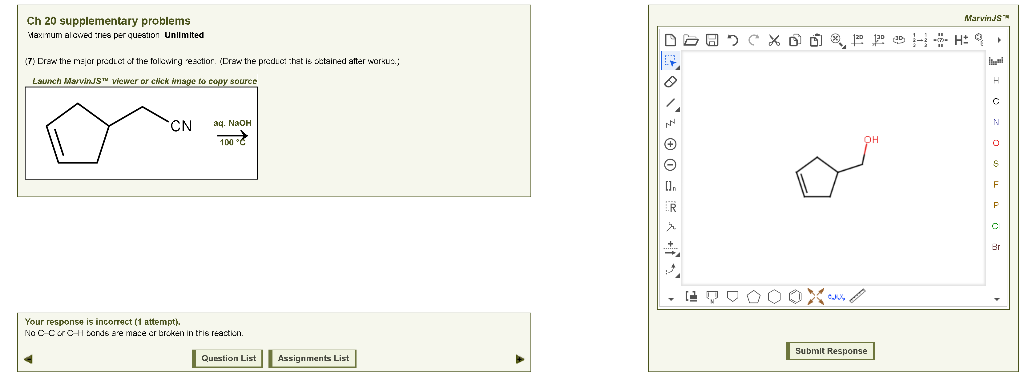Pick Sulfur atom S
The image size is (1024, 385).
(996, 164)
